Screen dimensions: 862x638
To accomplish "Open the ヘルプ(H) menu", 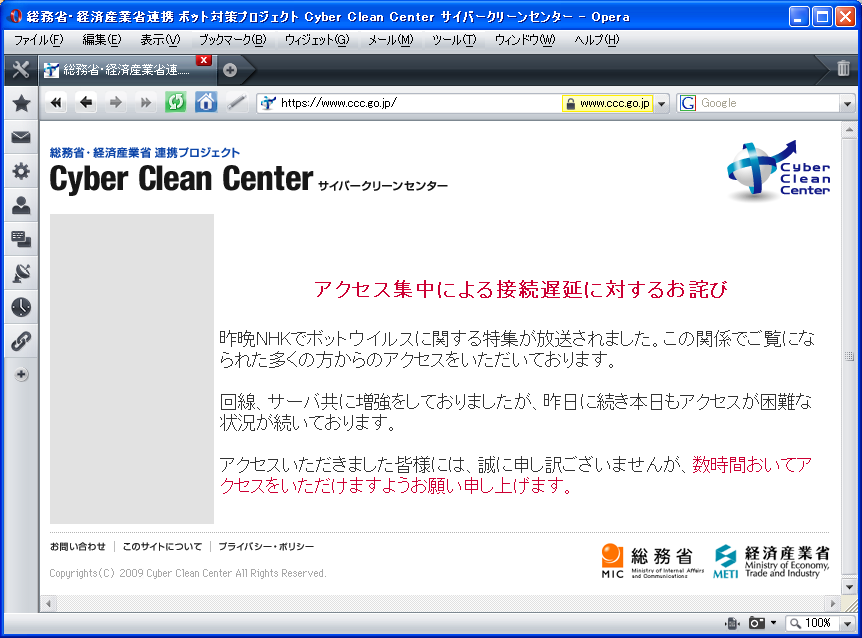I will (596, 40).
